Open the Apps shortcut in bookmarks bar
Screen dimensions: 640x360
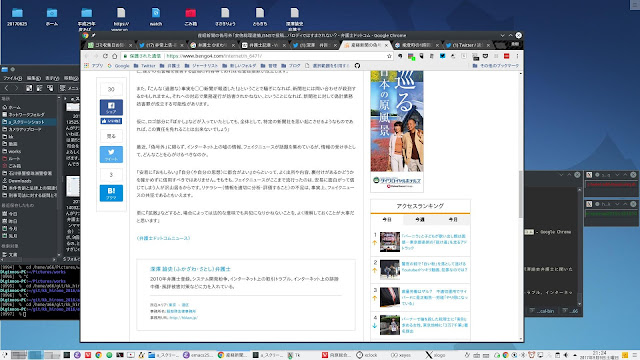(93, 65)
